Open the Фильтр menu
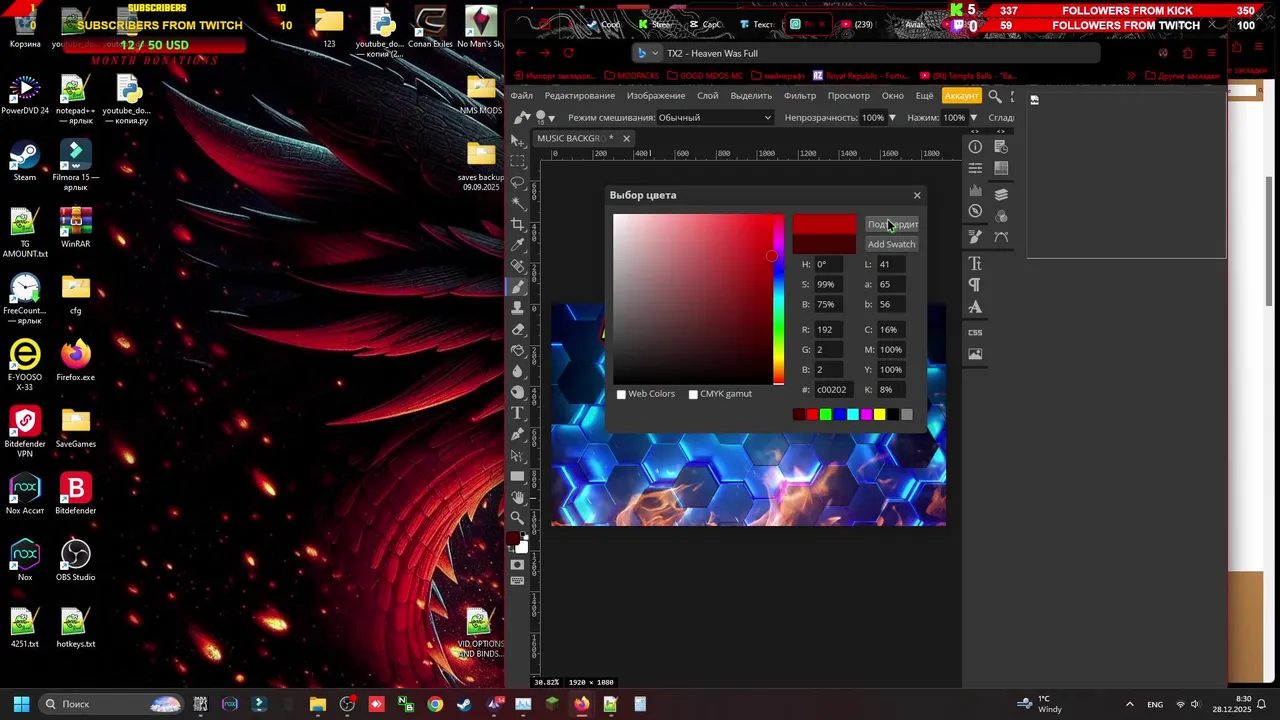This screenshot has width=1280, height=720. tap(800, 96)
